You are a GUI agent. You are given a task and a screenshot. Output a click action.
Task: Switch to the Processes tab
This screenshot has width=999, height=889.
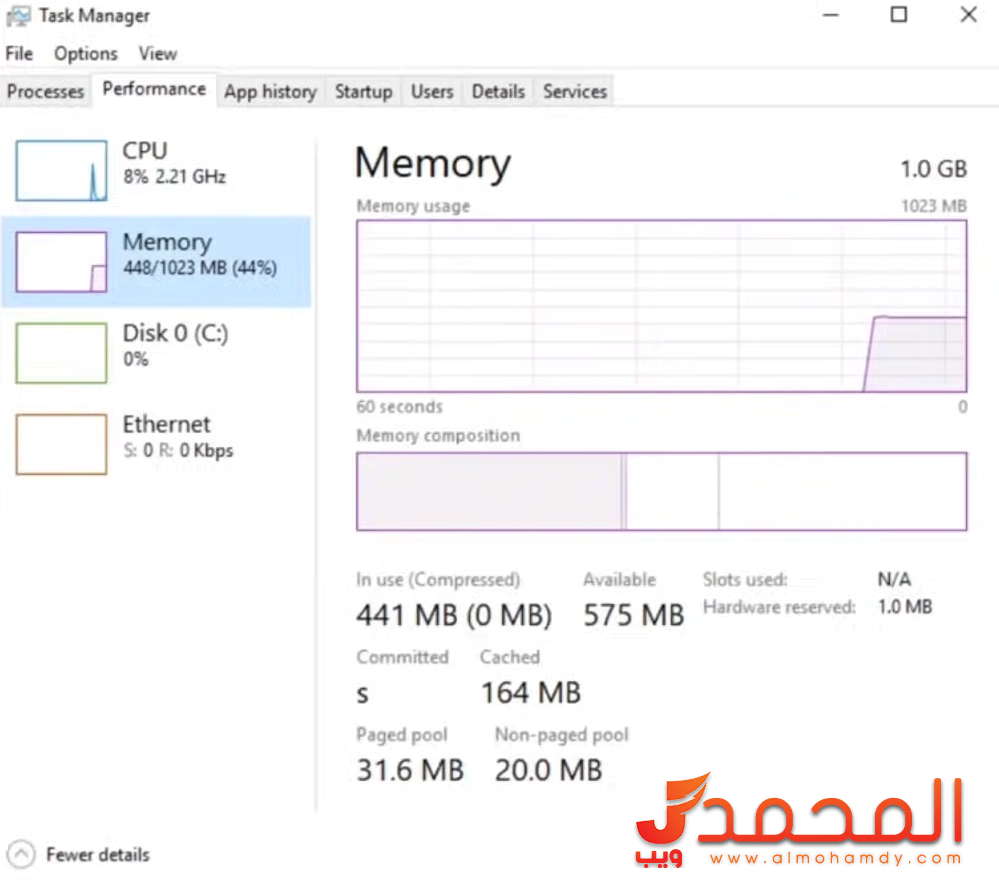[x=45, y=92]
